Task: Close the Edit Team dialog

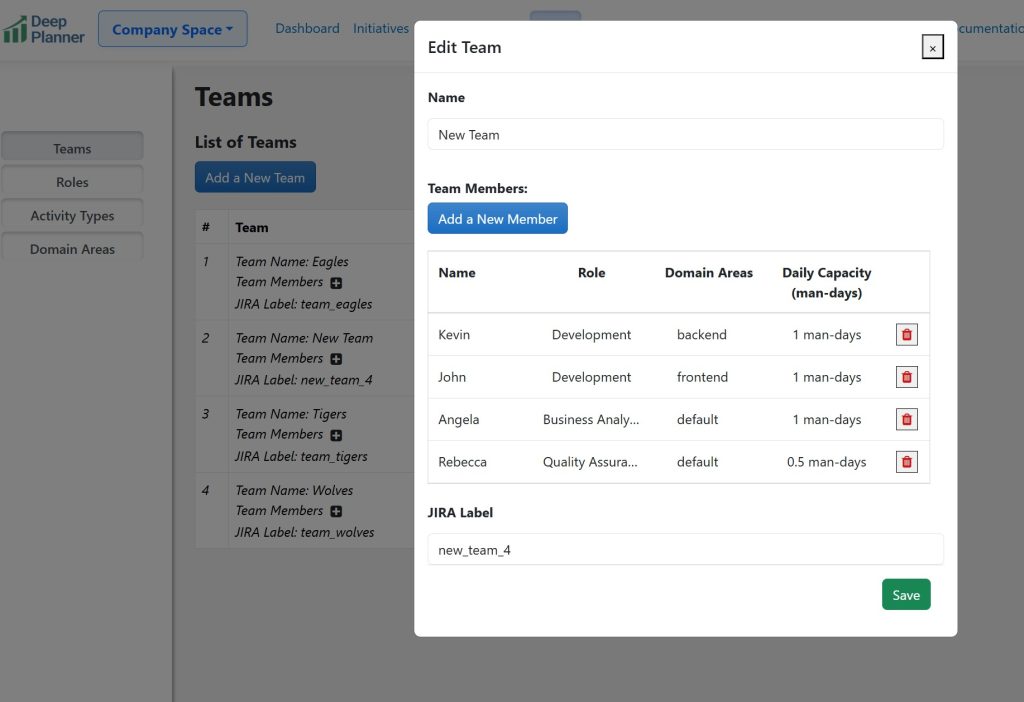Action: 932,47
